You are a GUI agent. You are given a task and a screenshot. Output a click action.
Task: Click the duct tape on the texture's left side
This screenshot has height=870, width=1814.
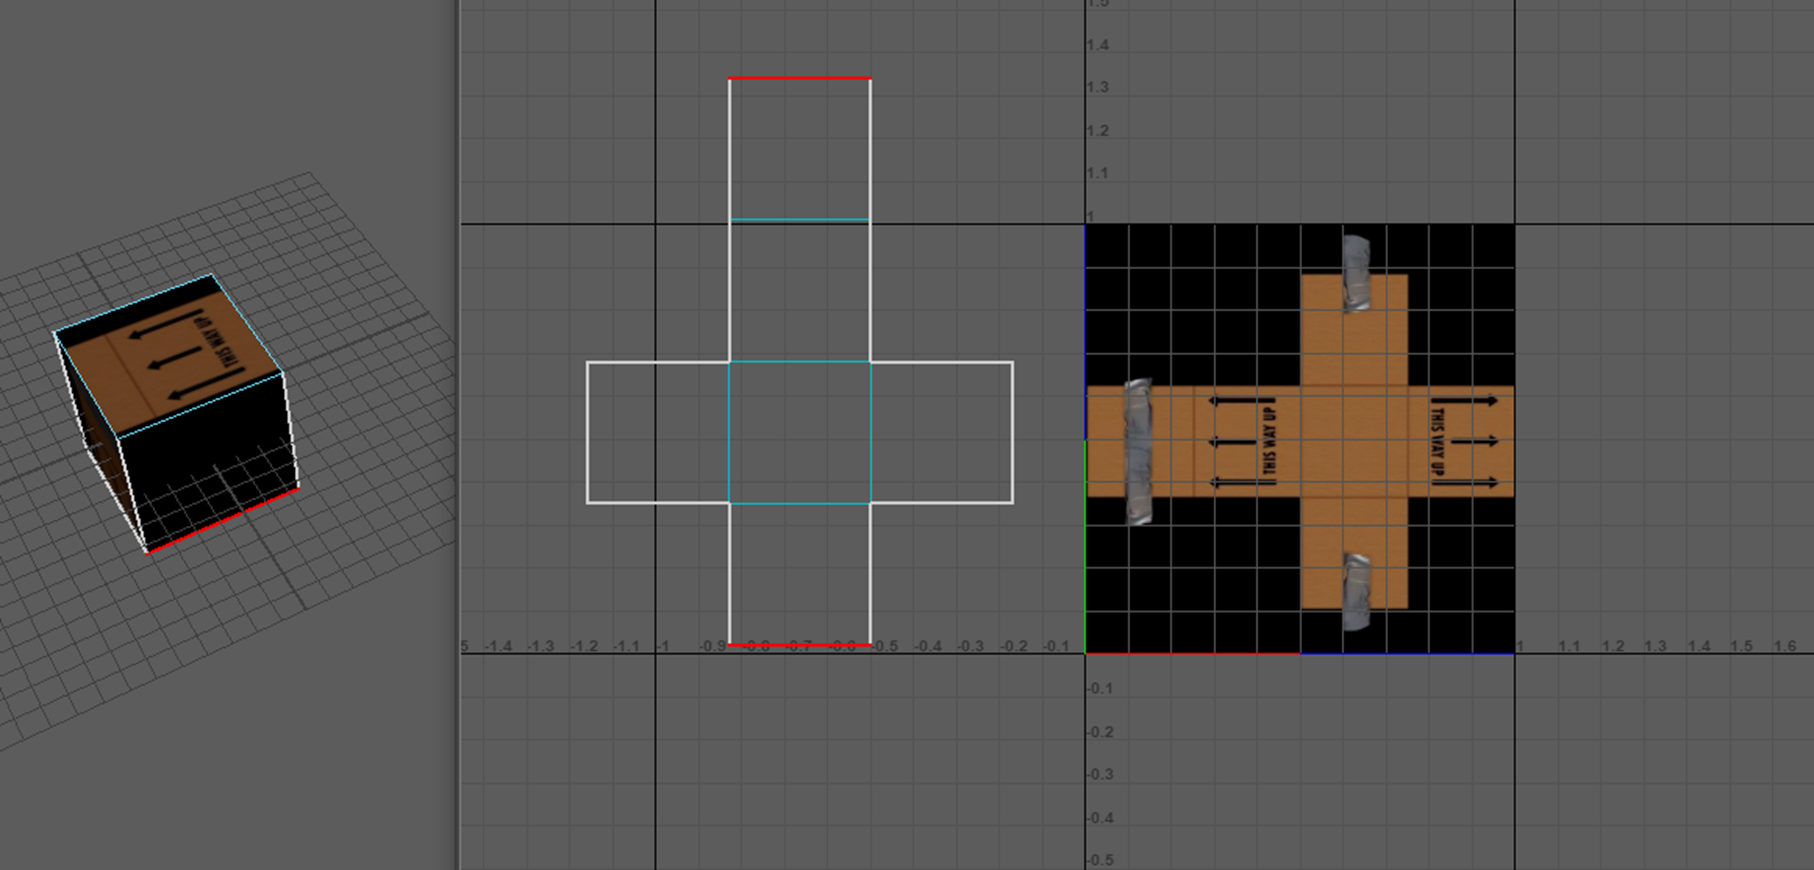click(1139, 451)
